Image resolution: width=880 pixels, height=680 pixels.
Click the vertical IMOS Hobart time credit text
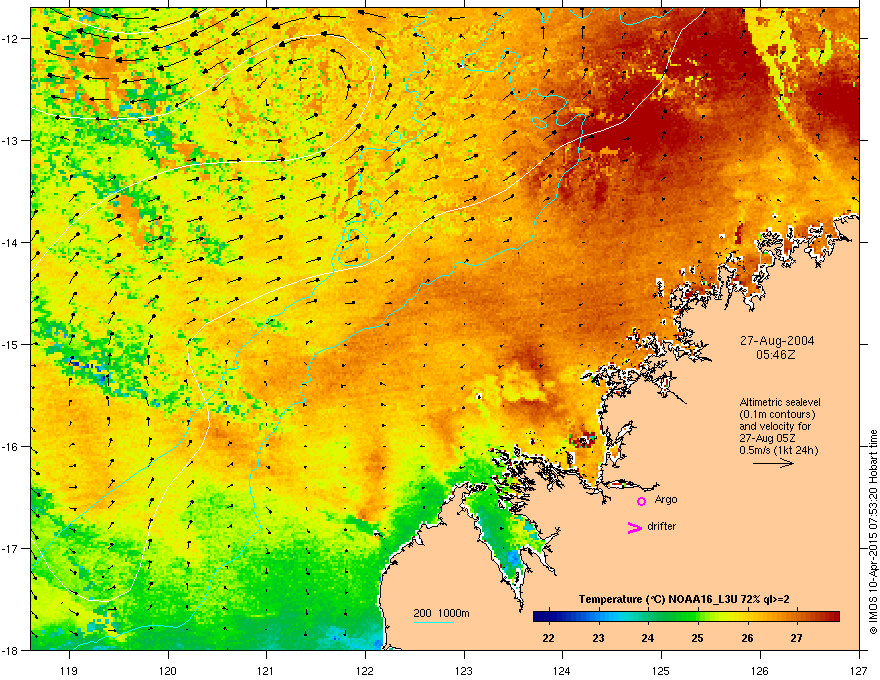873,532
